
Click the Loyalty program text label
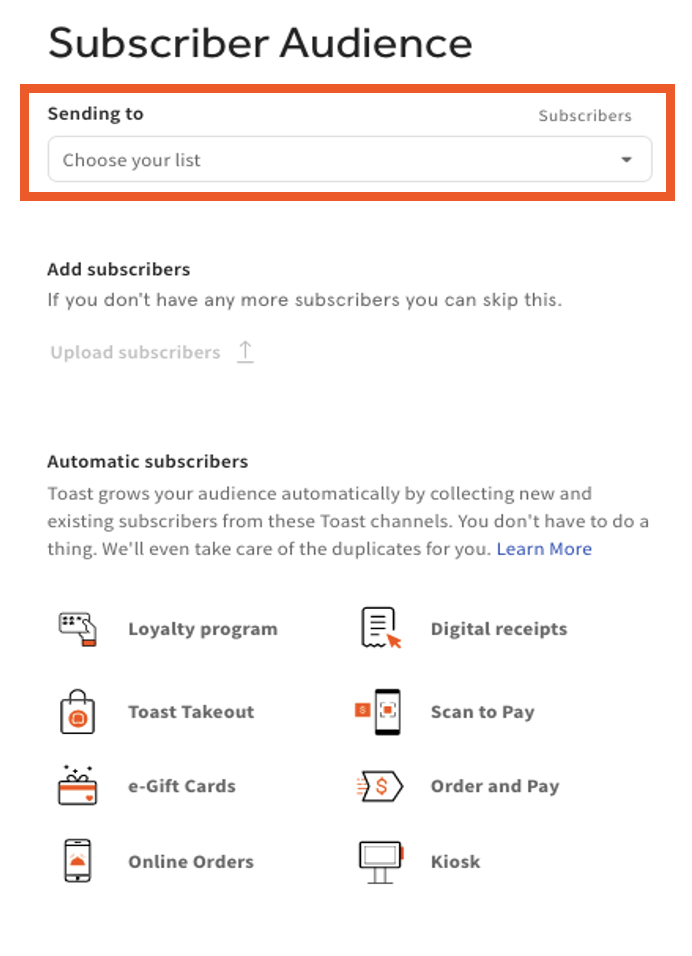point(202,629)
